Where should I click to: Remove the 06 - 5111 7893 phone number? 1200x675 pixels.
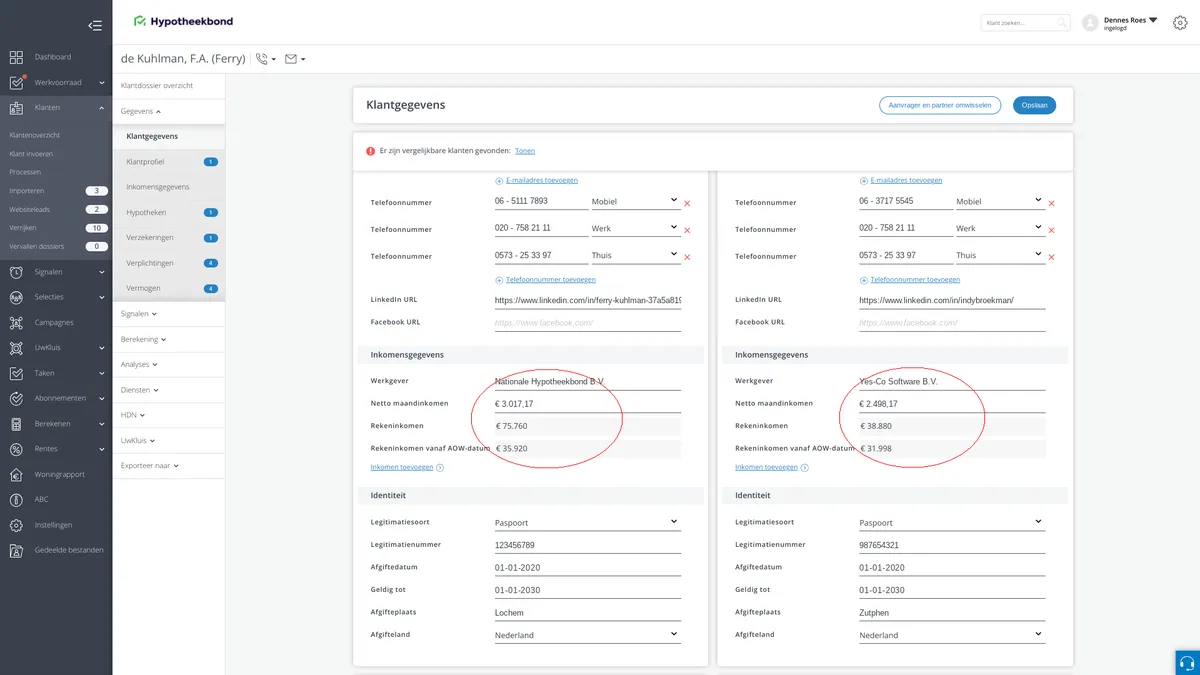click(x=687, y=203)
